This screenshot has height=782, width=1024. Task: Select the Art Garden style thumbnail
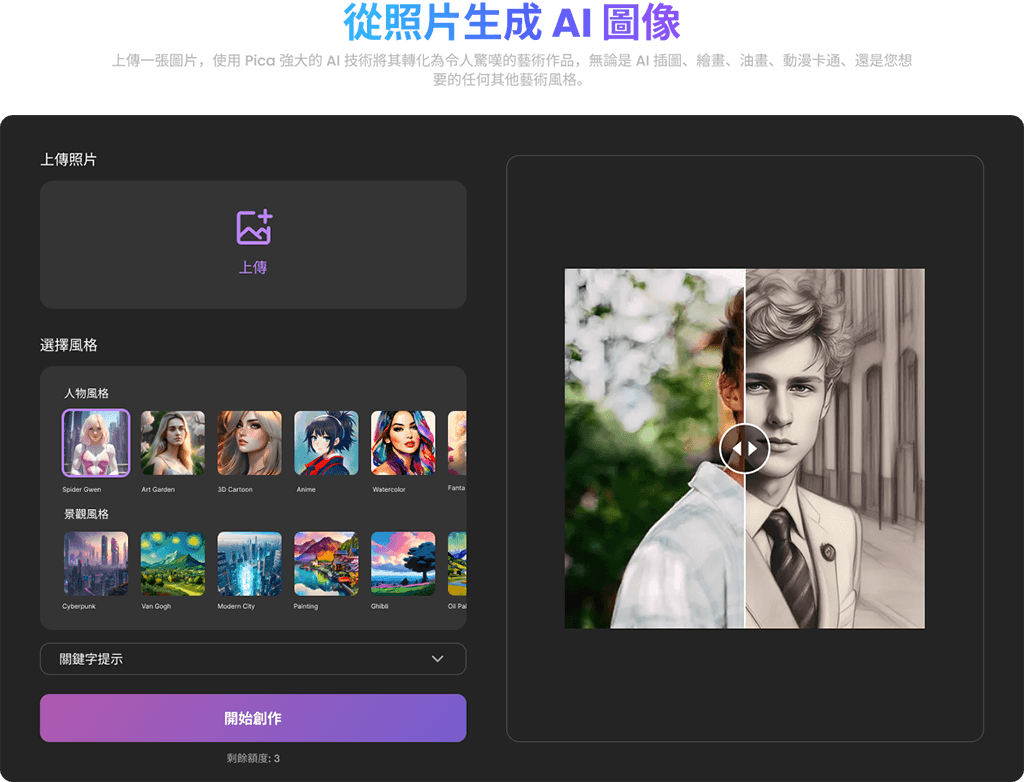pyautogui.click(x=172, y=443)
